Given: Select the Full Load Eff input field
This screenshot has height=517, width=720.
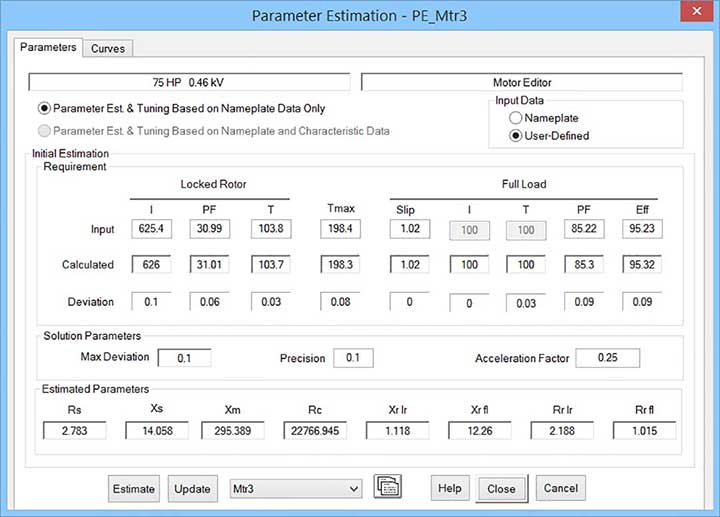Looking at the screenshot, I should (x=643, y=229).
